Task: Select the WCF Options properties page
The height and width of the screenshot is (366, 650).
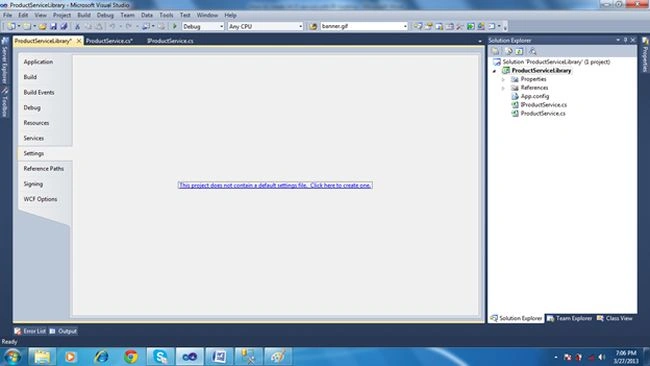Action: click(x=45, y=199)
